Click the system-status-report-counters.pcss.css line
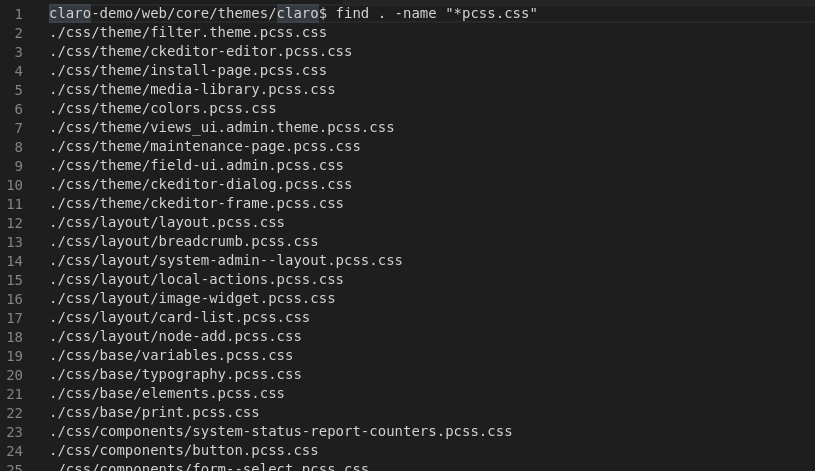The height and width of the screenshot is (471, 815). point(280,431)
